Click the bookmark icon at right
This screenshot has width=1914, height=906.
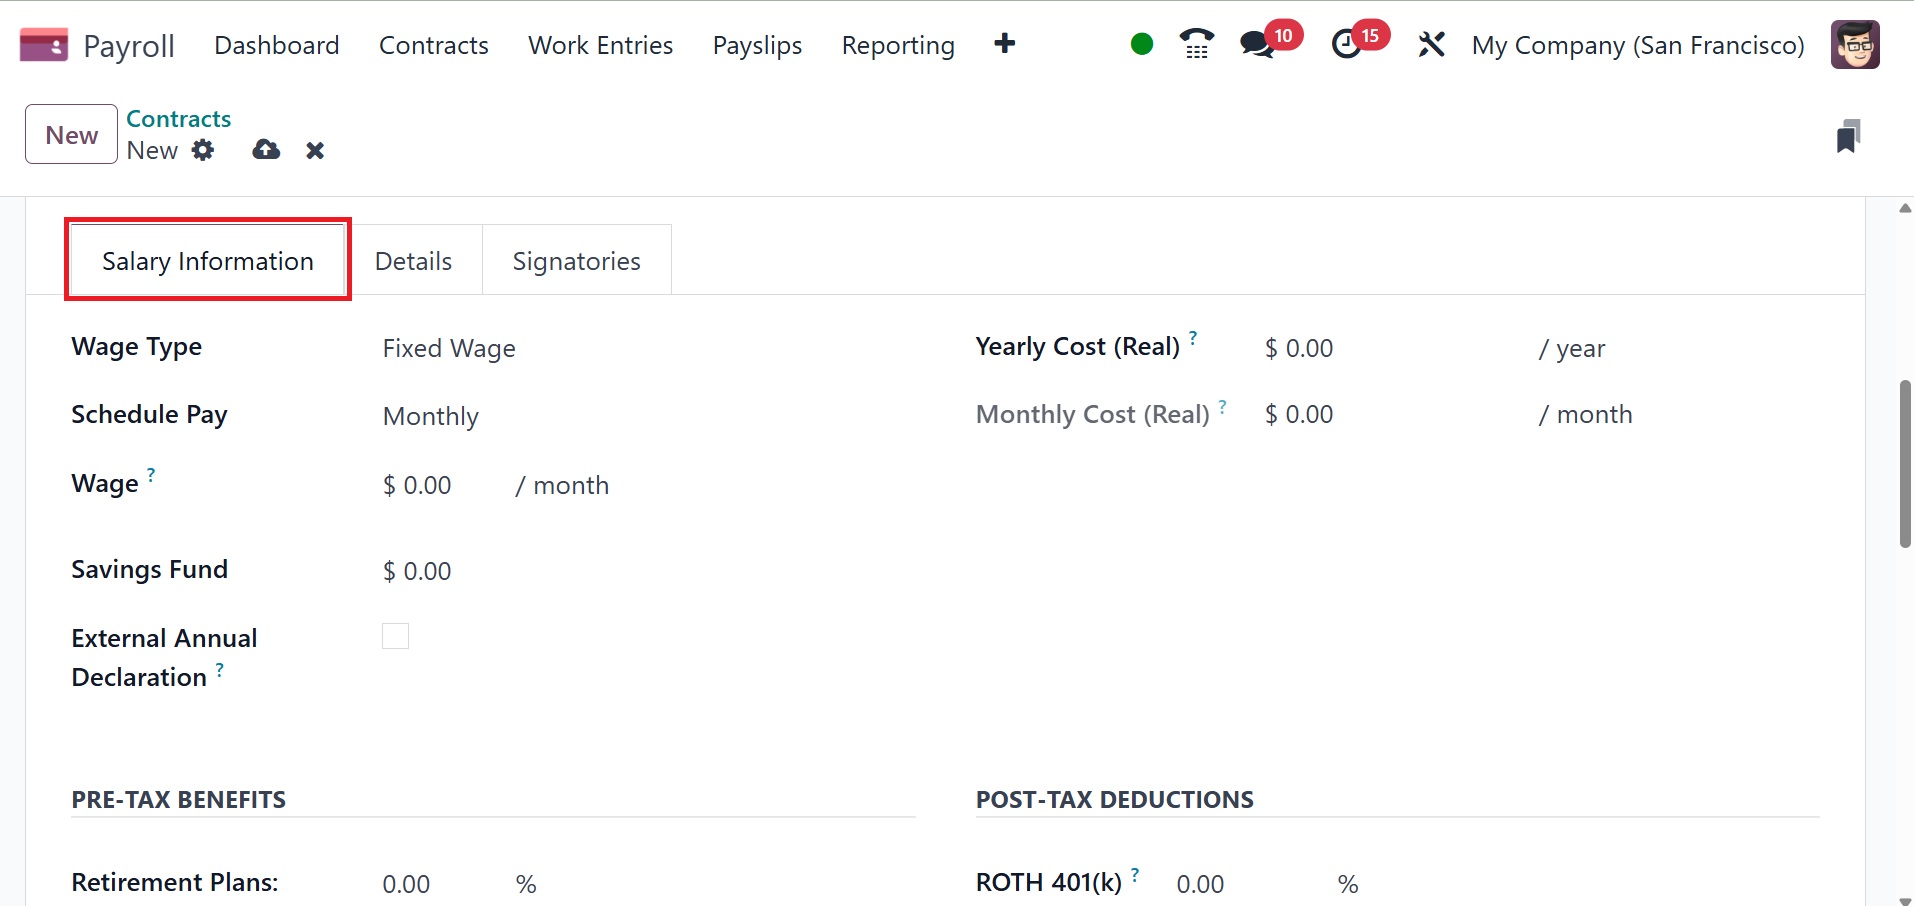(1848, 137)
